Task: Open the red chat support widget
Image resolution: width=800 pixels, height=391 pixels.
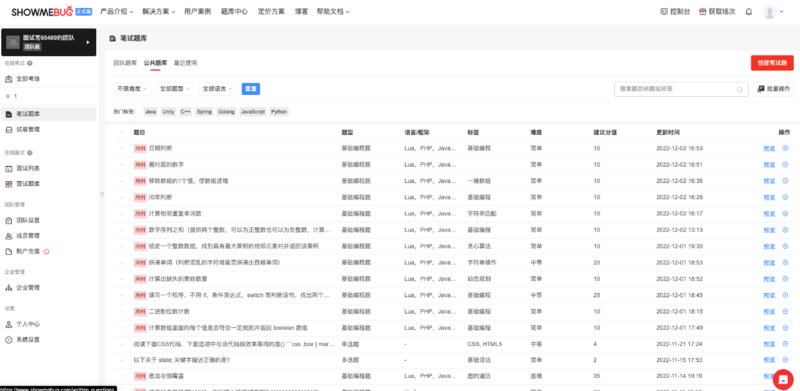Action: point(783,379)
